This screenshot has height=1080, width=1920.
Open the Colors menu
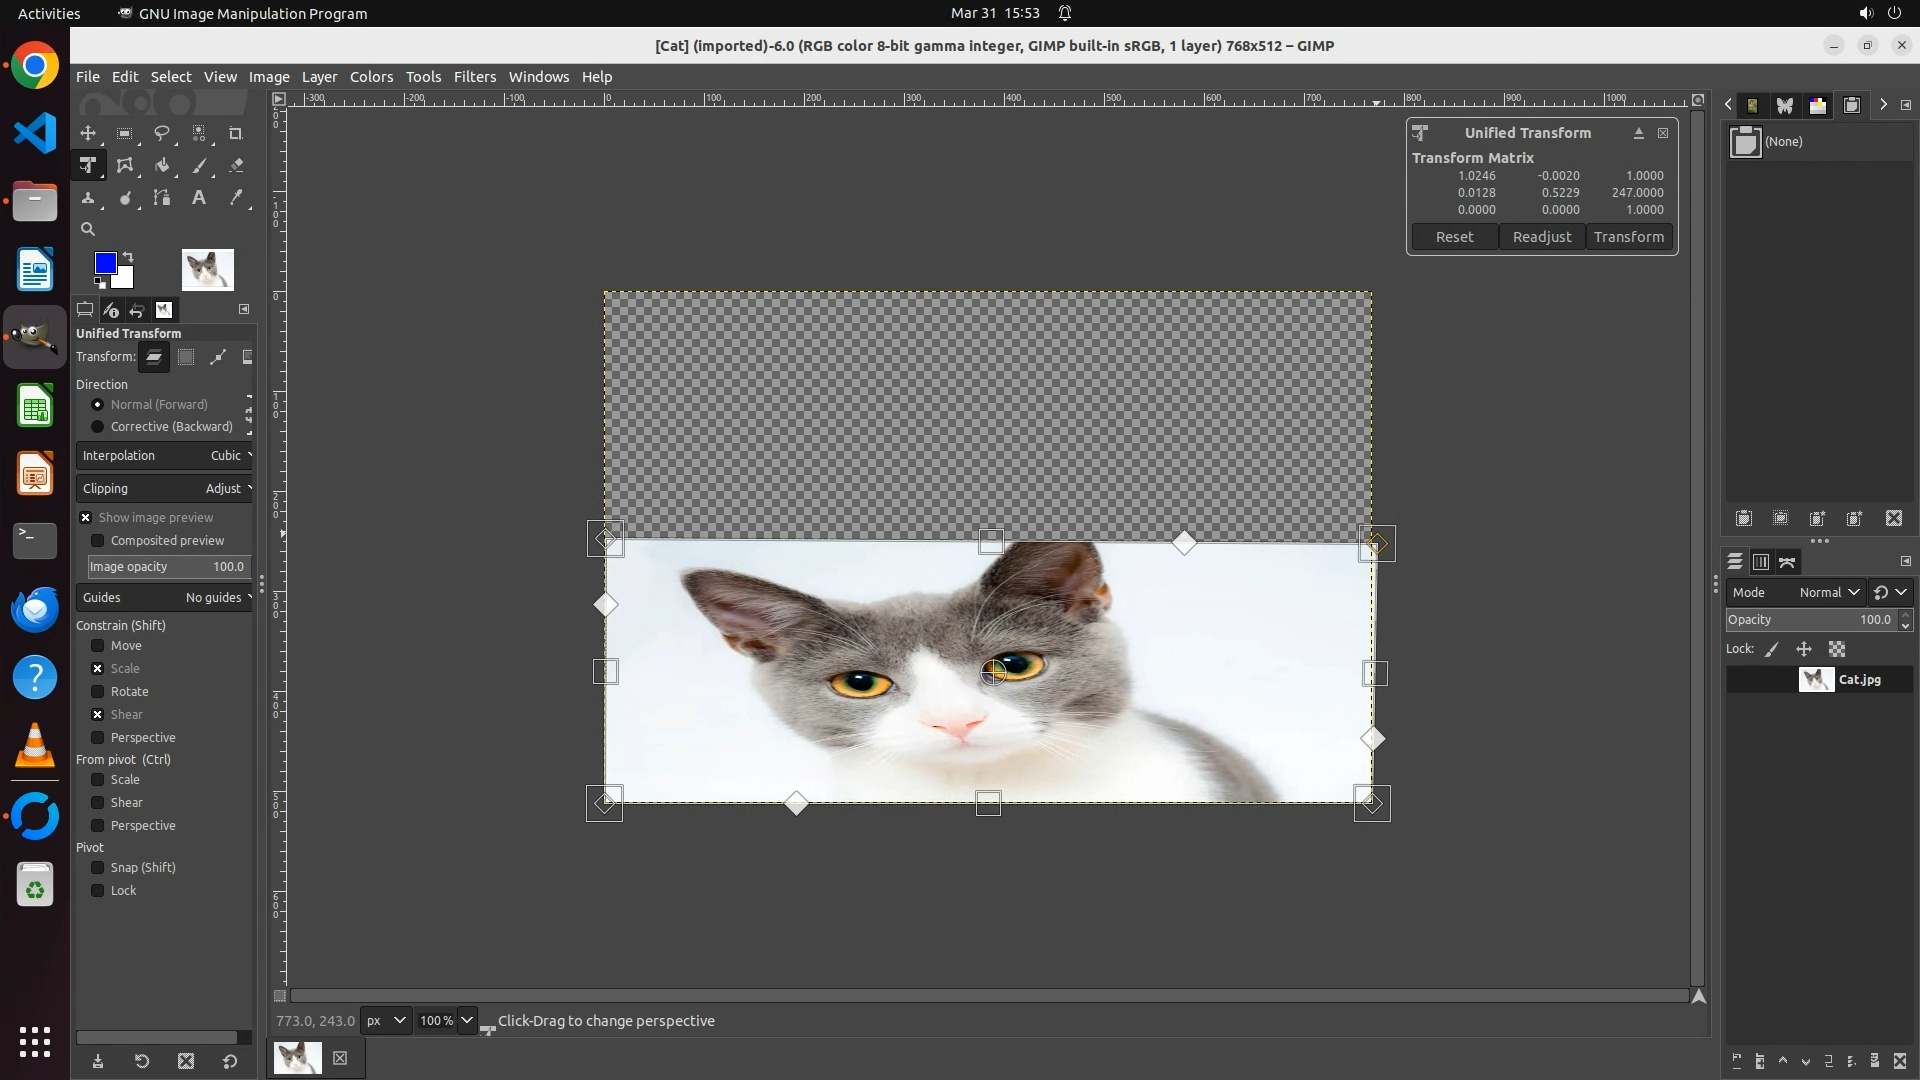tap(371, 77)
